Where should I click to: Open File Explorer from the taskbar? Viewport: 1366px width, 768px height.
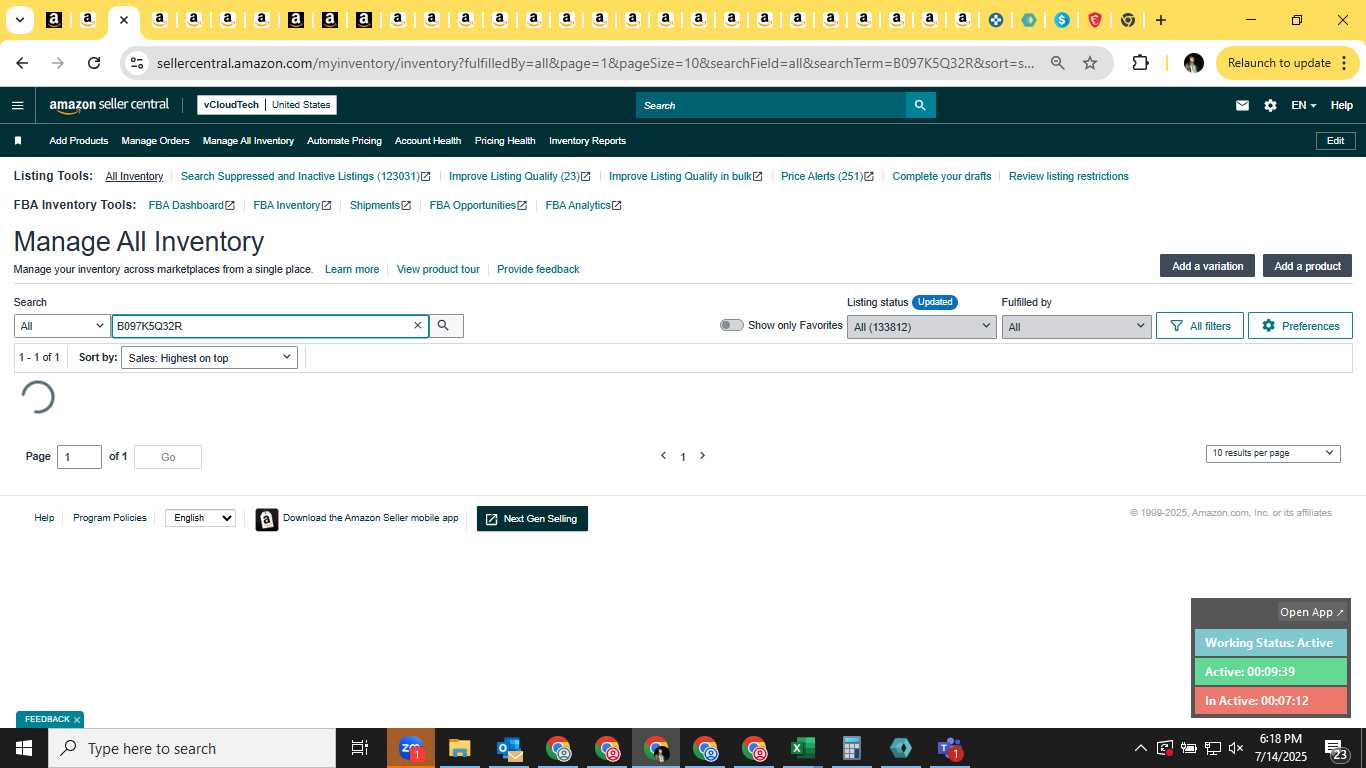pyautogui.click(x=459, y=748)
